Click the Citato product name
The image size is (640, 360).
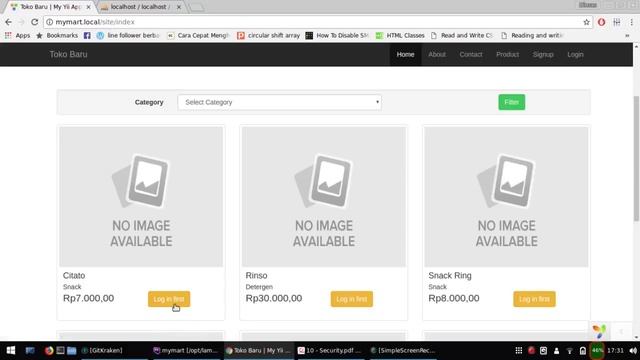point(74,276)
